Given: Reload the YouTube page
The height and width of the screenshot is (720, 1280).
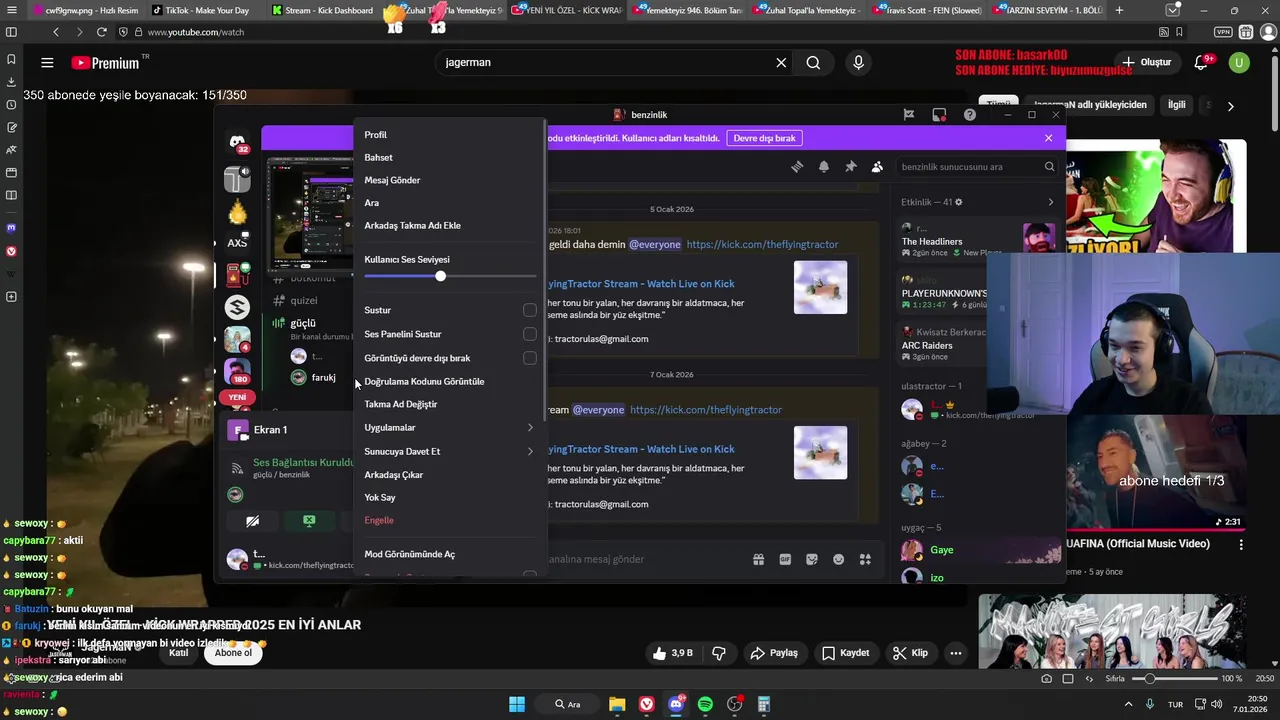Looking at the screenshot, I should [101, 32].
